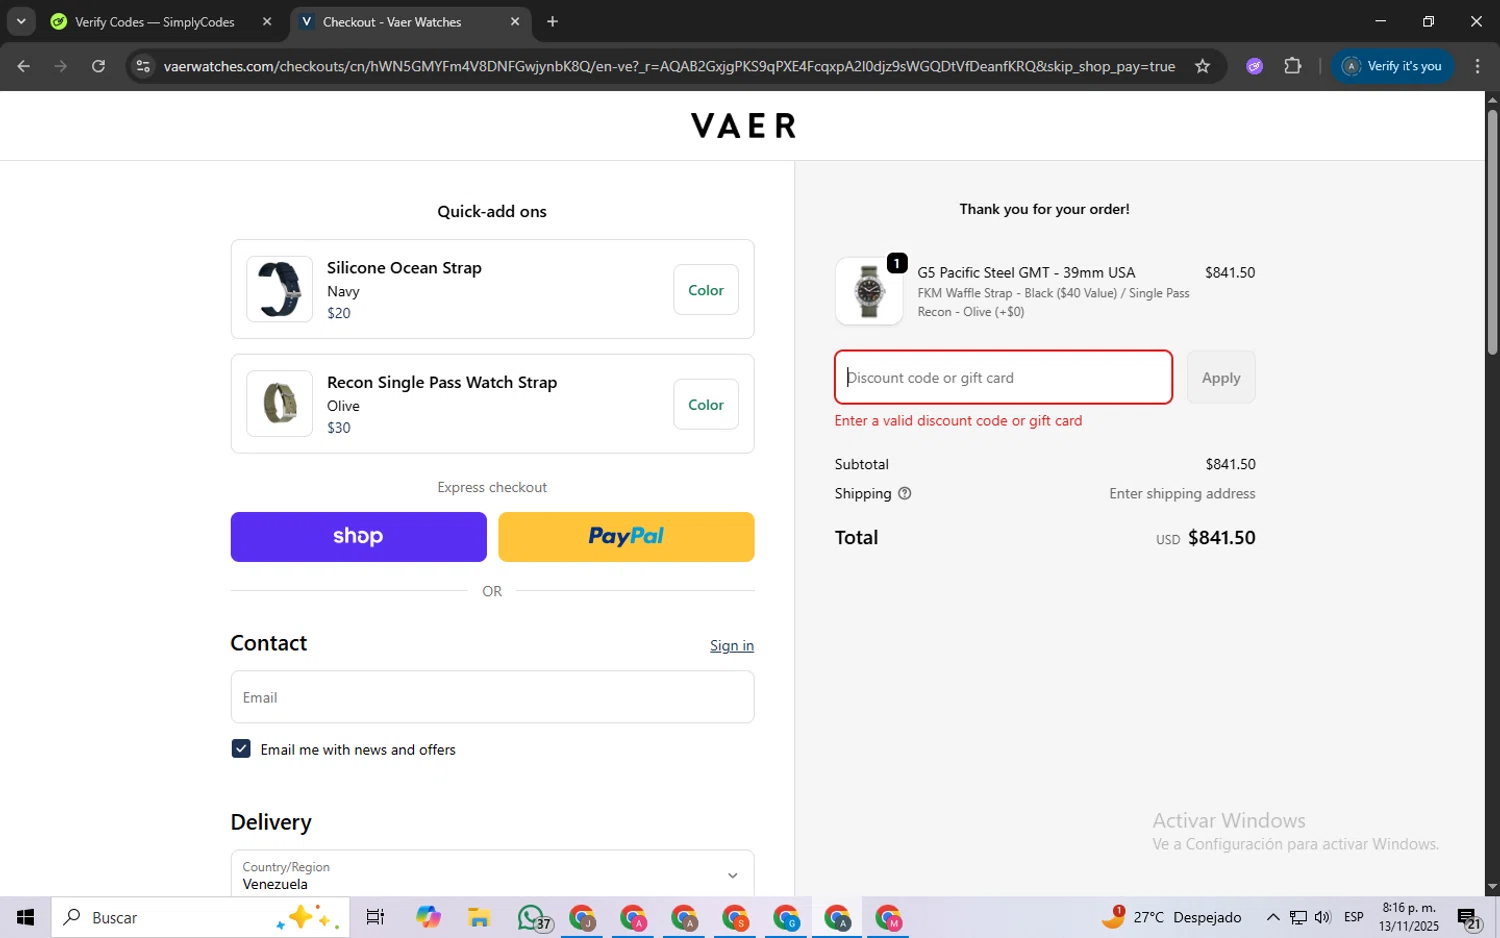
Task: Click the G5 Pacific Steel GMT - 39mm USA title
Action: [1026, 273]
